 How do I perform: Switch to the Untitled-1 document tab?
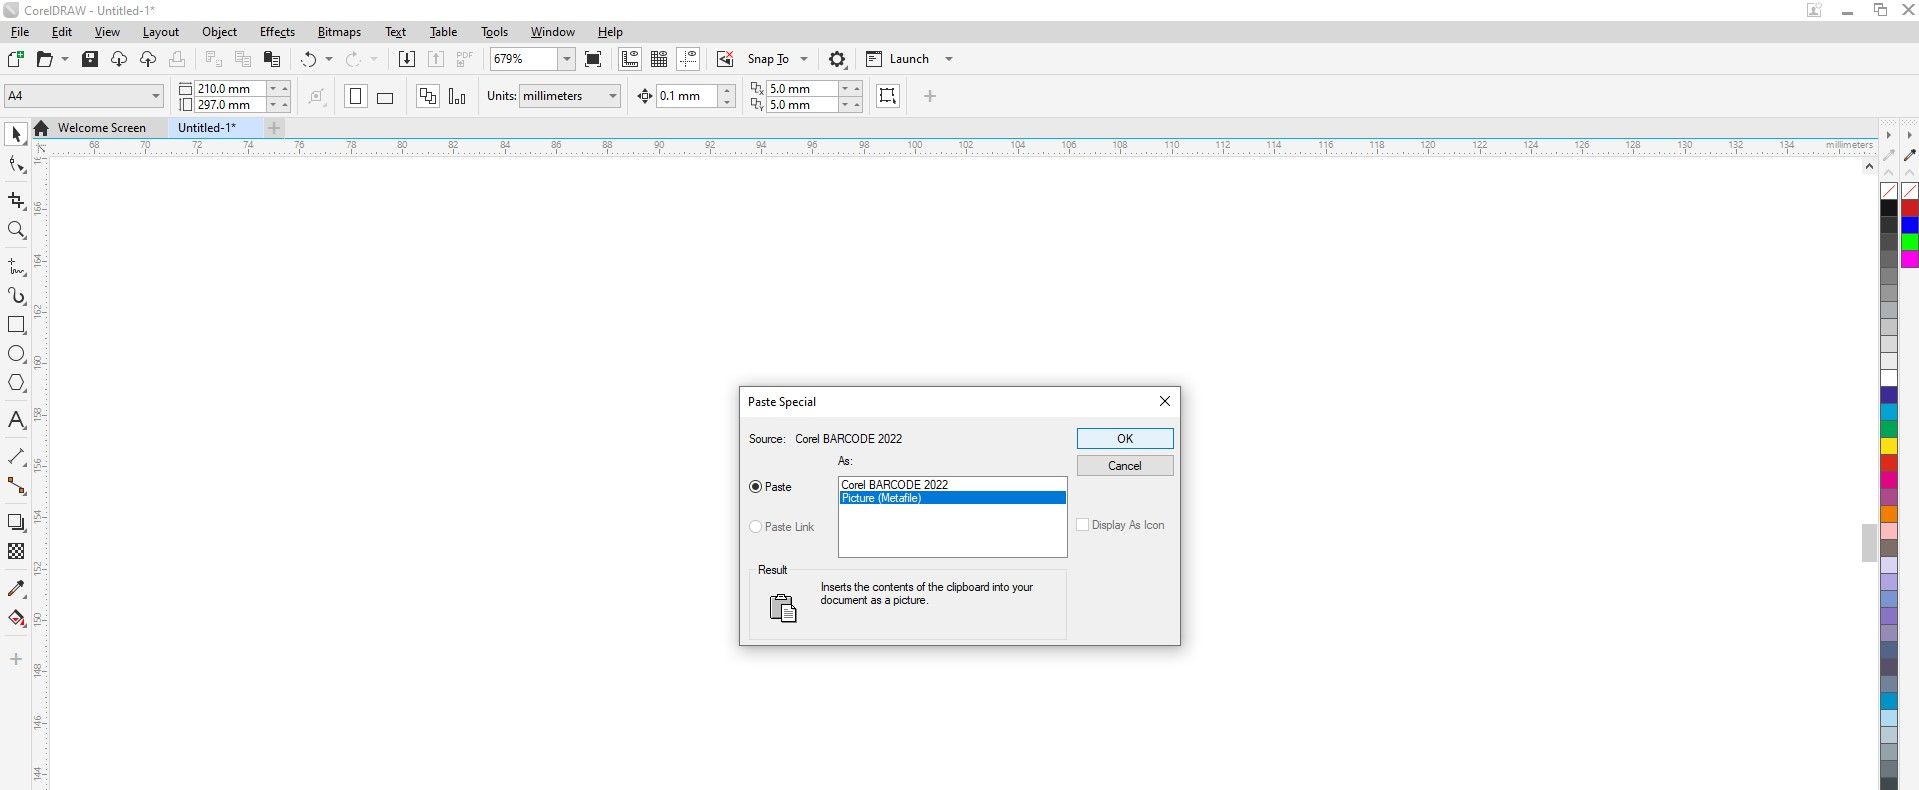(207, 128)
